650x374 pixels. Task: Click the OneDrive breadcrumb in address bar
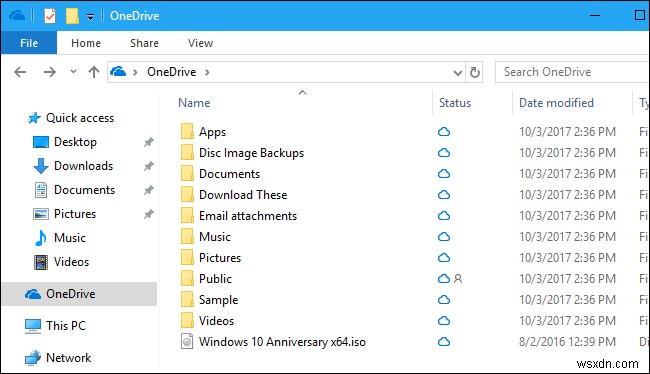[x=172, y=72]
